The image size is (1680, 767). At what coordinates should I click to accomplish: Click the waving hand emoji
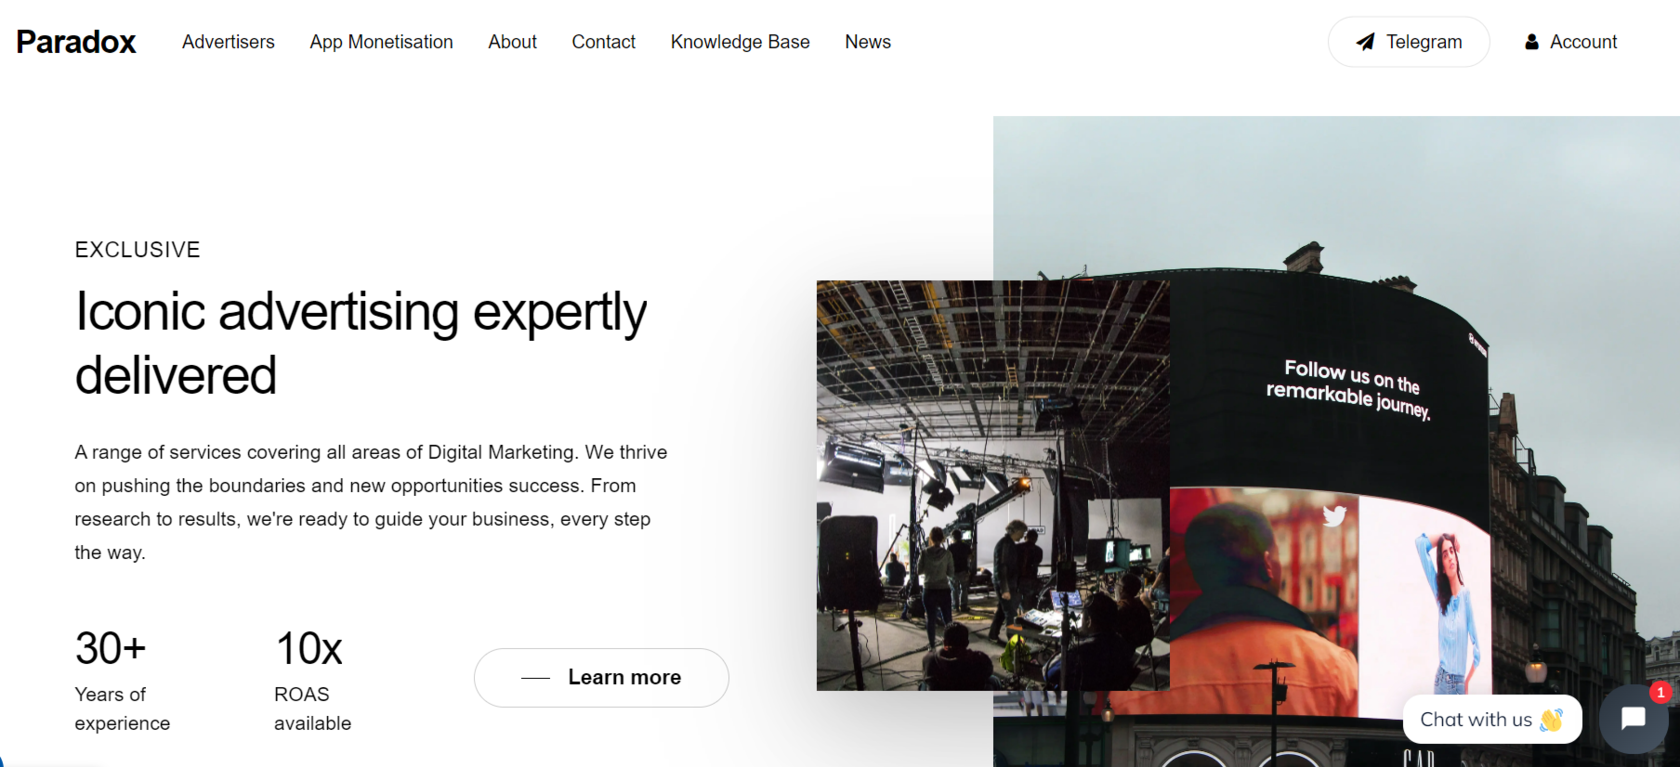1552,719
